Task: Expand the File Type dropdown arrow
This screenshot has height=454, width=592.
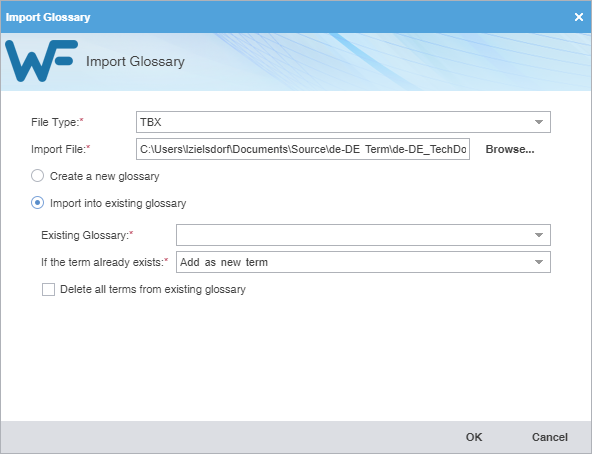Action: 539,122
